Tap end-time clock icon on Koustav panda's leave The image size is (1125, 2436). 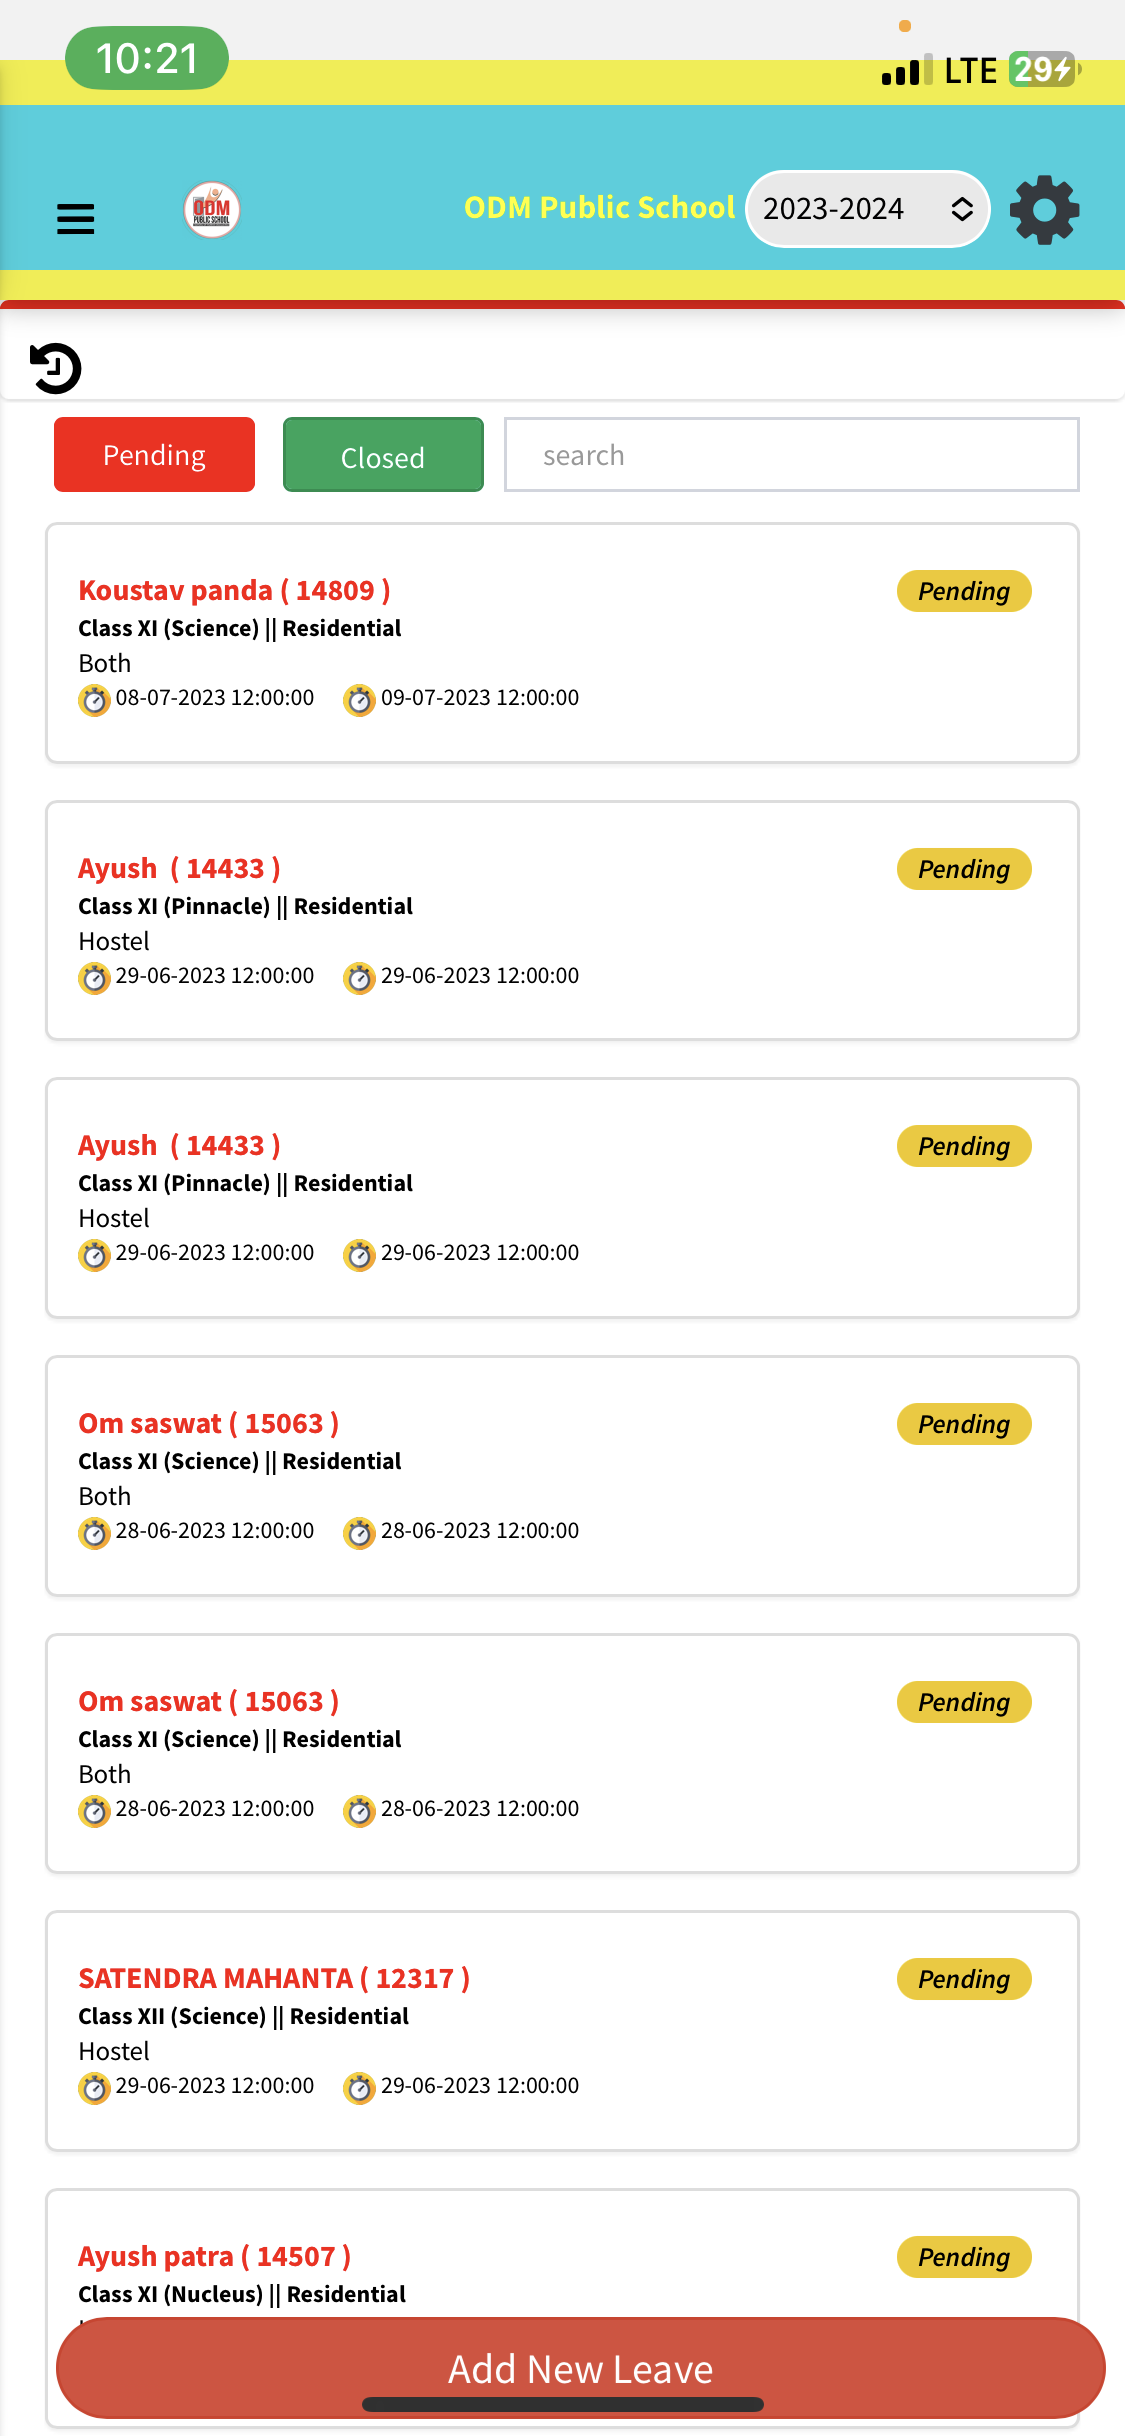tap(360, 700)
